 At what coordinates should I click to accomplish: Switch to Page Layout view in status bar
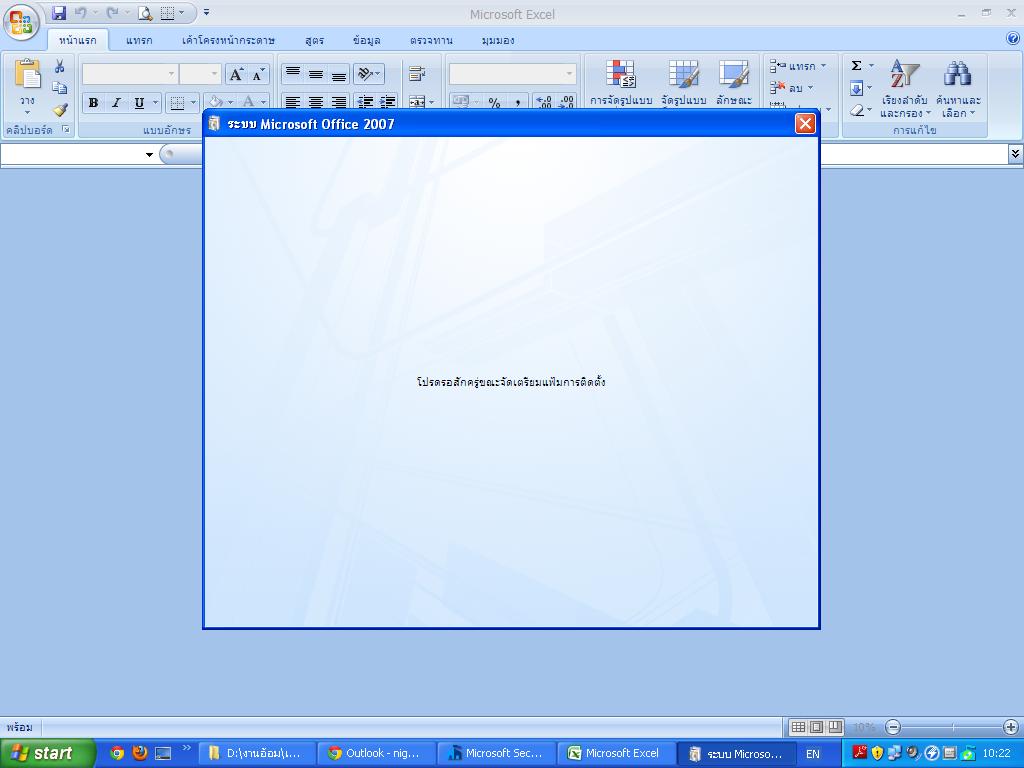point(816,727)
